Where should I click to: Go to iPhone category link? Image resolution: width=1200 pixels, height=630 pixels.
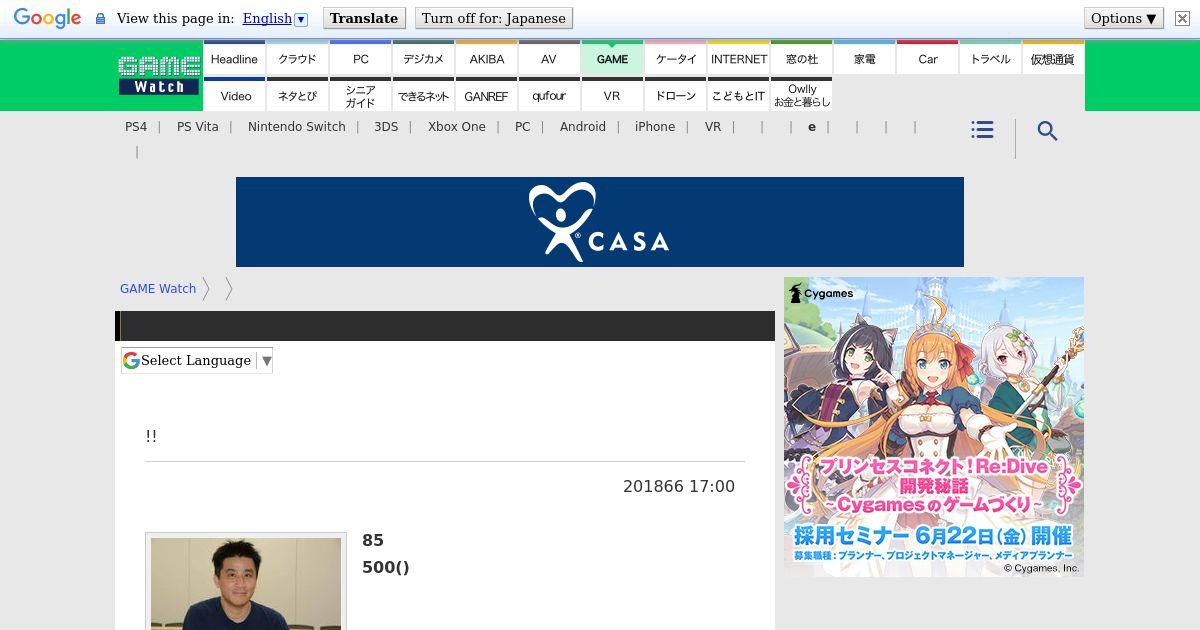[x=655, y=127]
